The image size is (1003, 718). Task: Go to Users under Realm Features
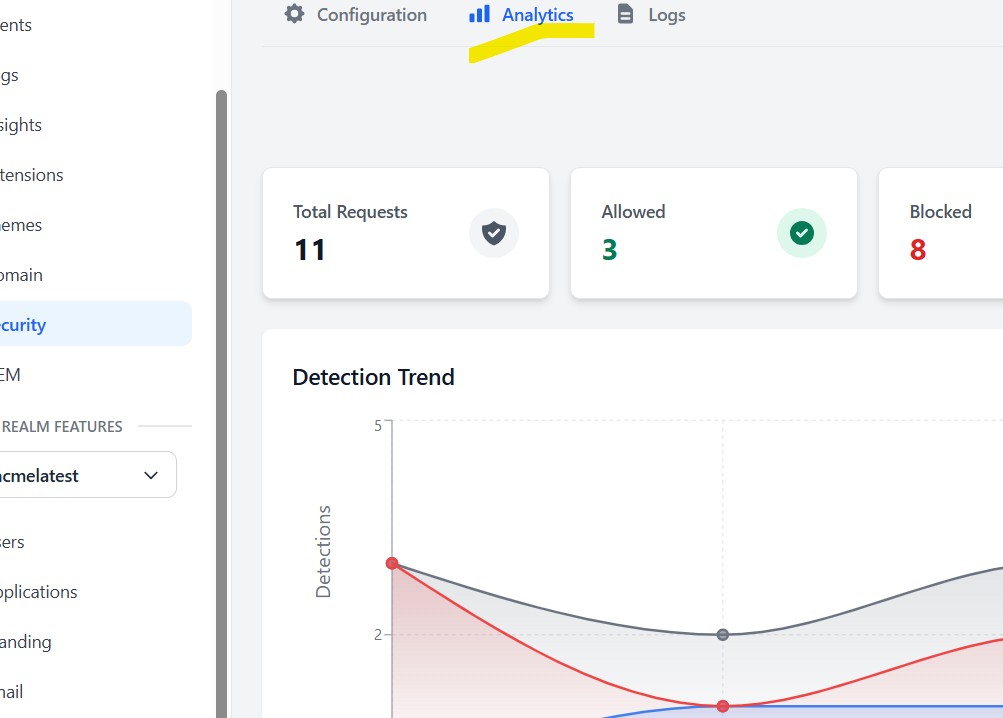(13, 542)
